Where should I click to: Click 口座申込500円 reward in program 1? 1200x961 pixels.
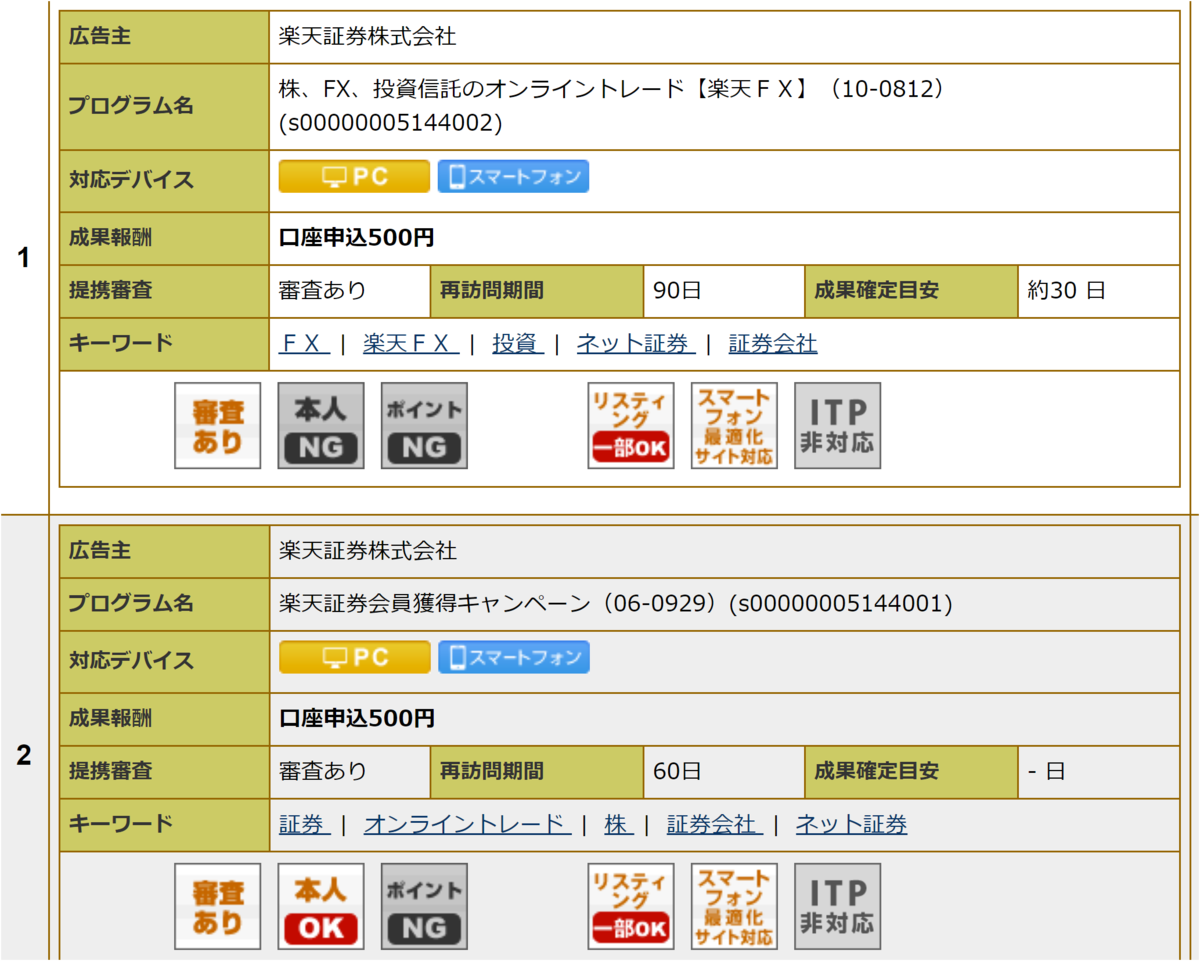tap(357, 238)
